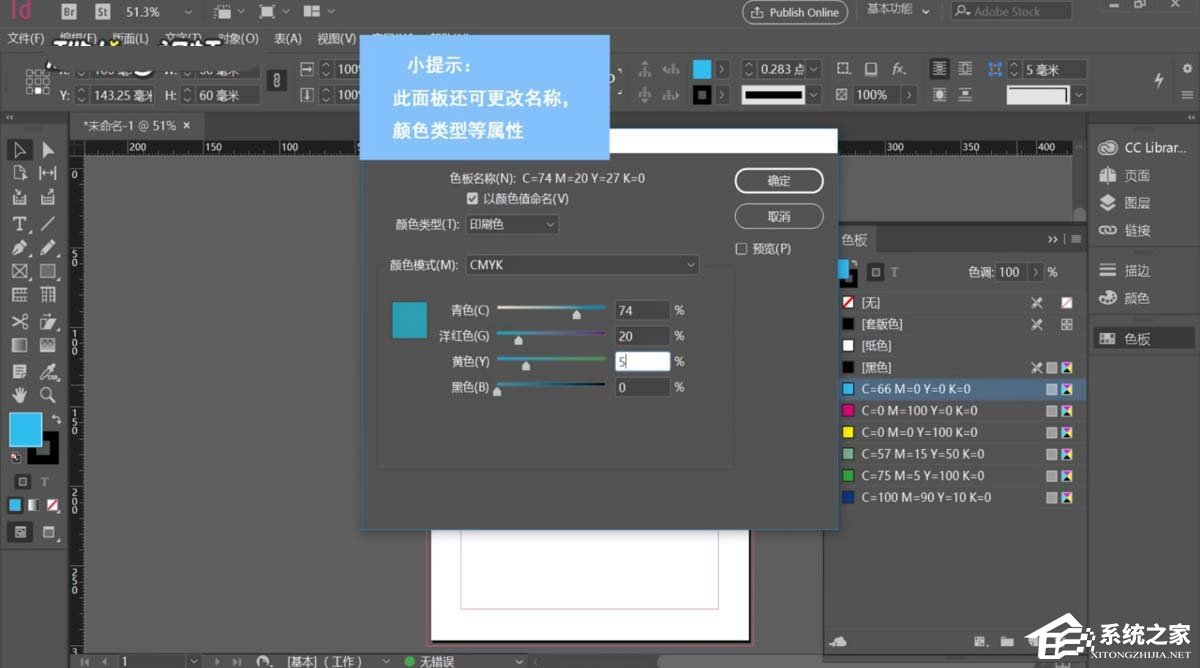Activate the Type tool
This screenshot has height=668, width=1200.
tap(19, 223)
